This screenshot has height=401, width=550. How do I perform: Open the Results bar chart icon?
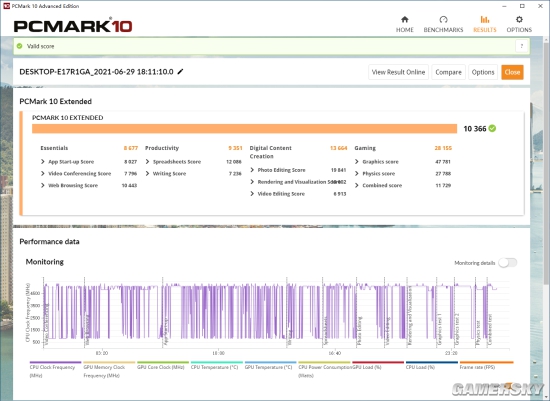coord(485,19)
